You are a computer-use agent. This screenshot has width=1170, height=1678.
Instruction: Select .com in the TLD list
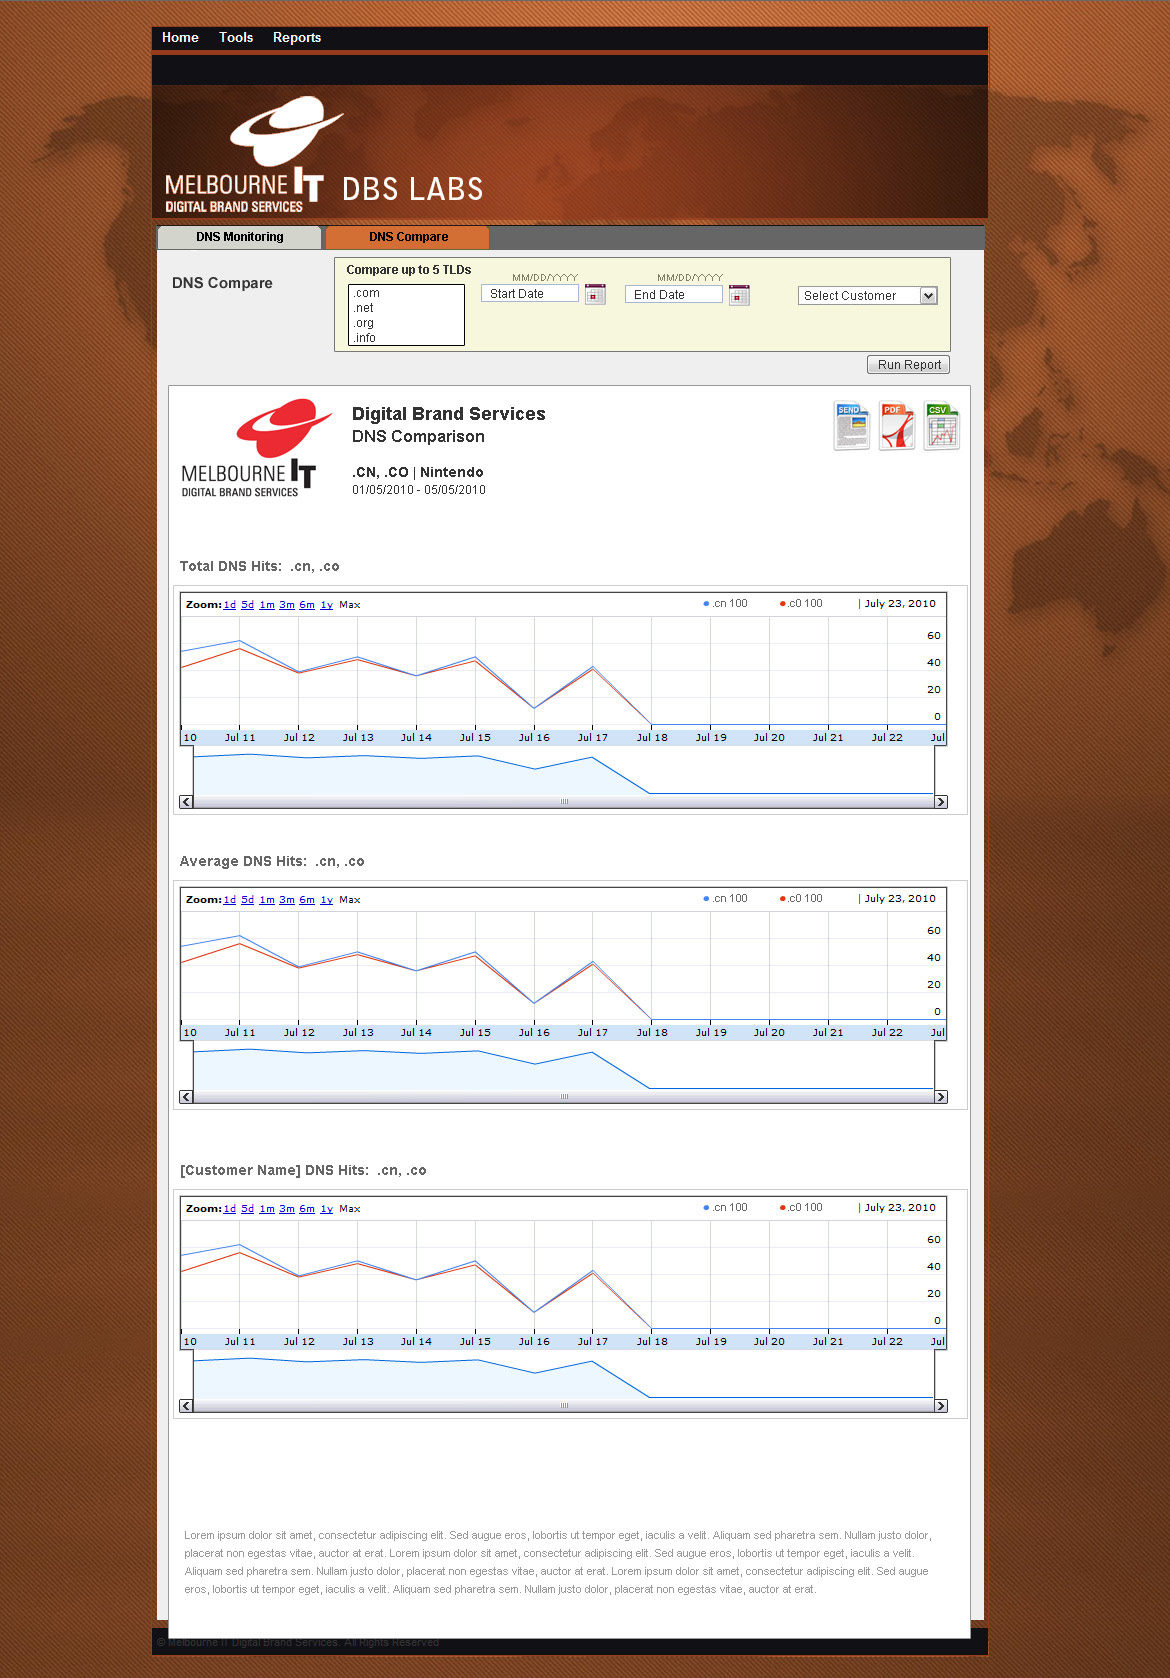click(406, 293)
